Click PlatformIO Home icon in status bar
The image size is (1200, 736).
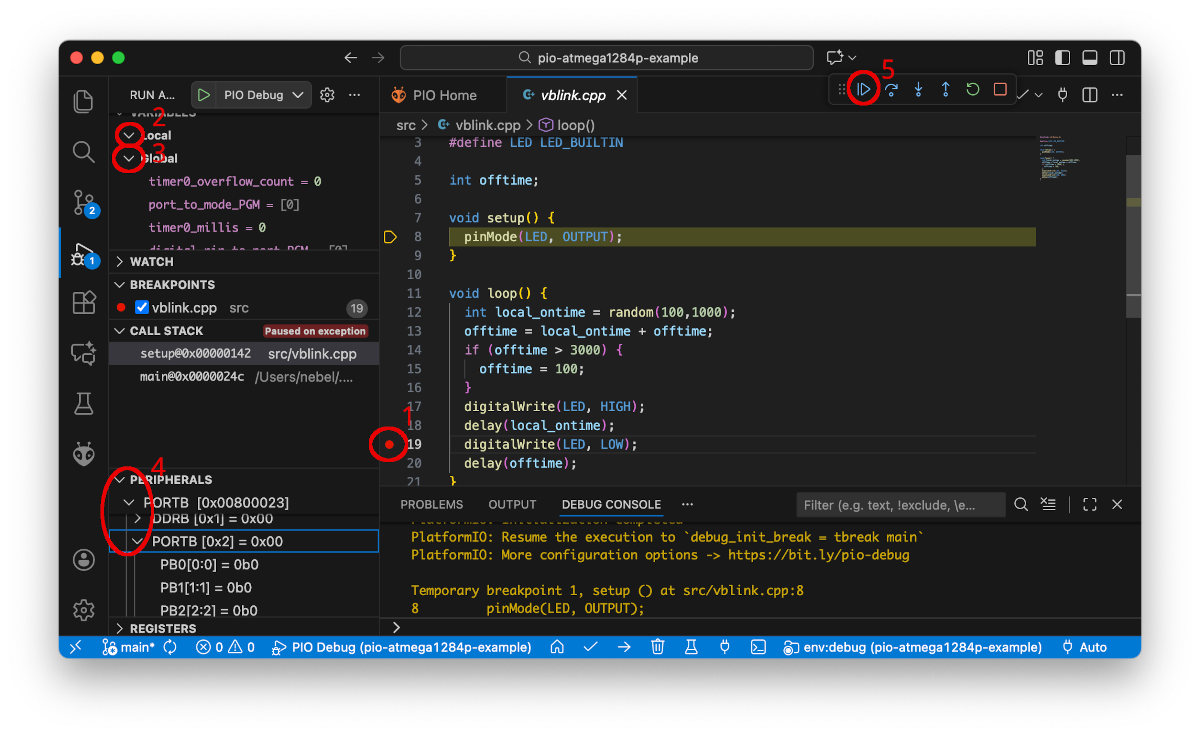557,647
